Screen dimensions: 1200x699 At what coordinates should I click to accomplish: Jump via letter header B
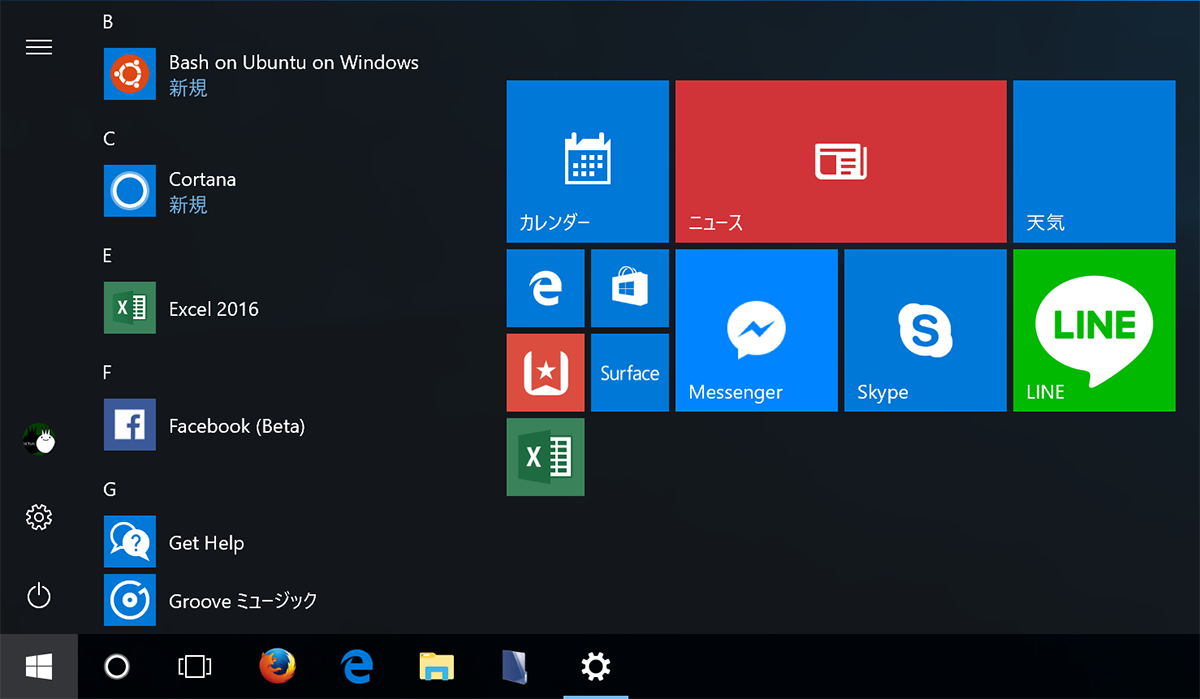click(108, 21)
